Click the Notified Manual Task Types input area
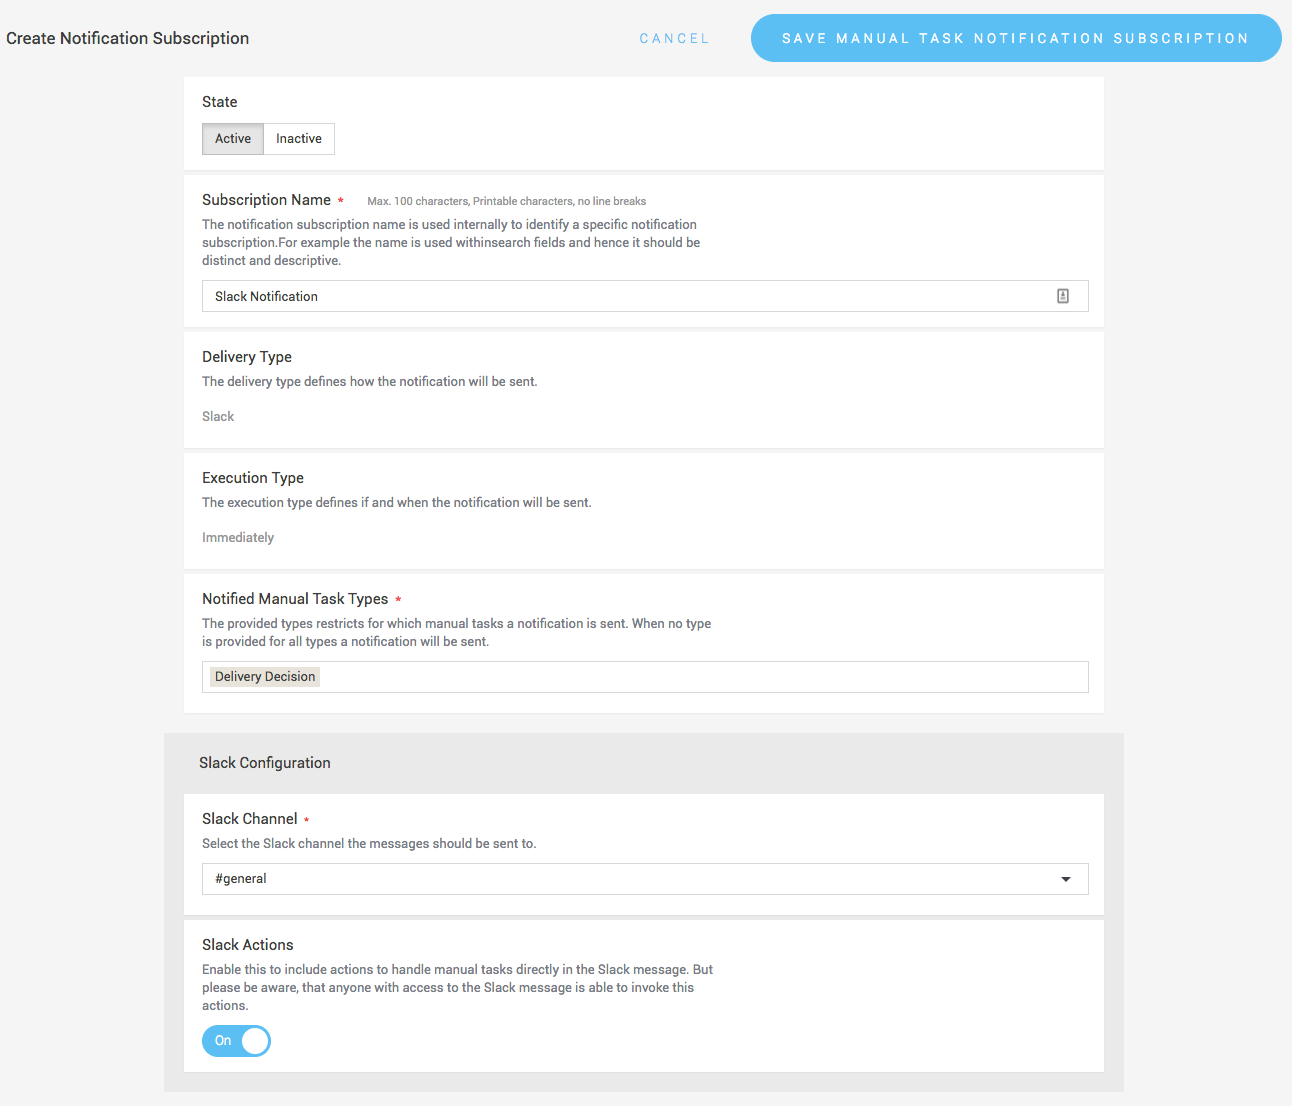Screen dimensions: 1292x1106 (700, 677)
